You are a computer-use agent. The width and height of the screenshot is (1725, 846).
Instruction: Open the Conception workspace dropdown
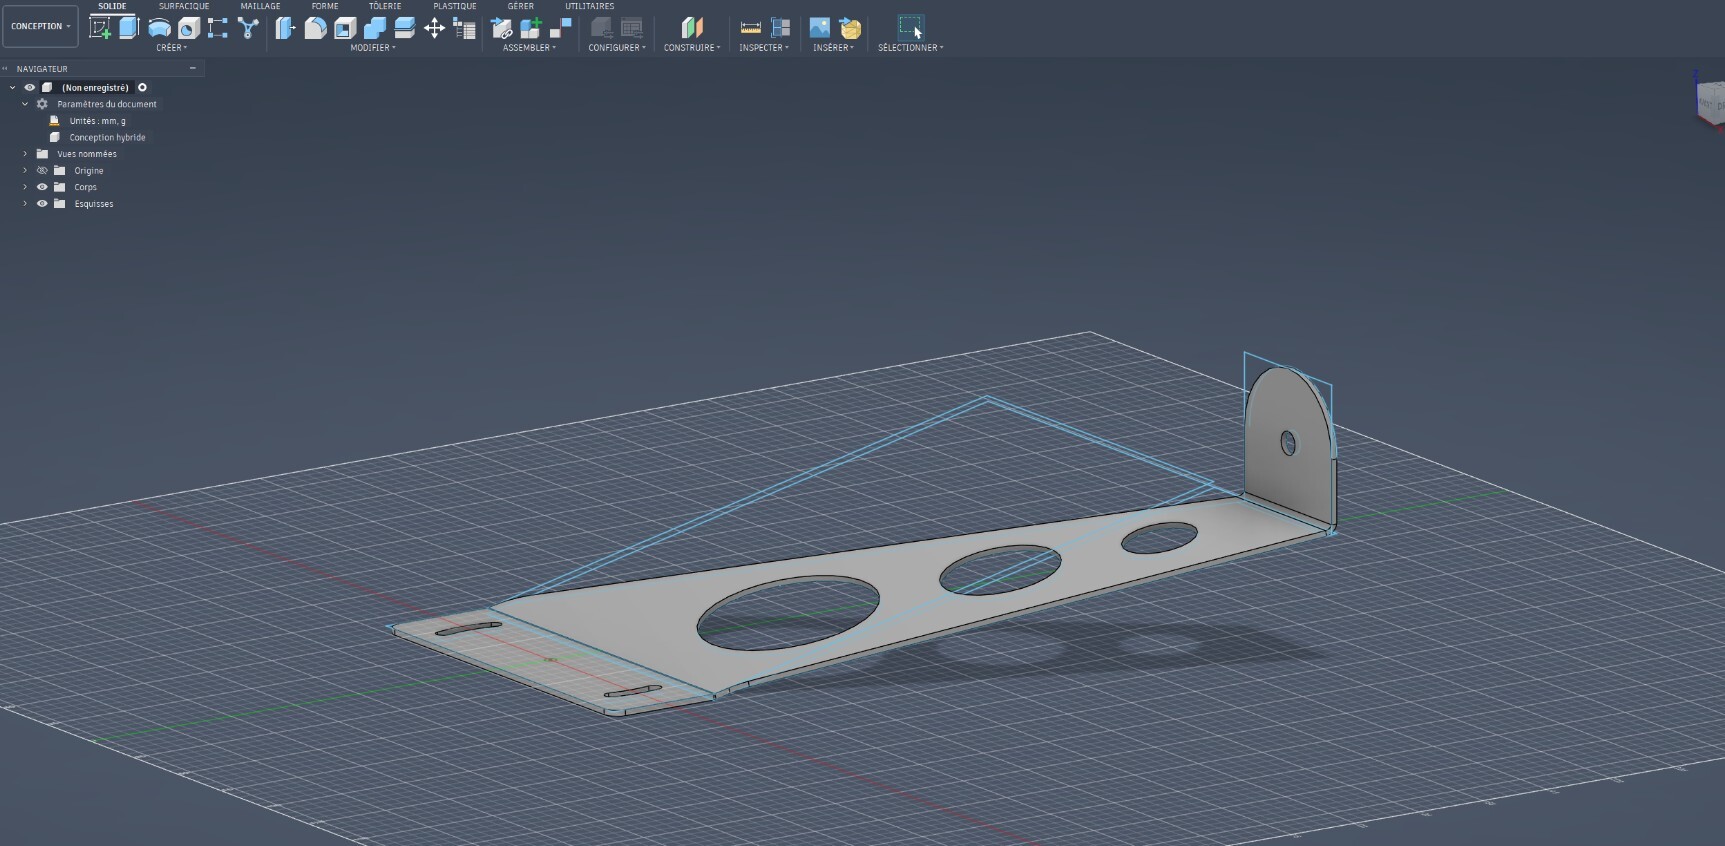[x=40, y=26]
